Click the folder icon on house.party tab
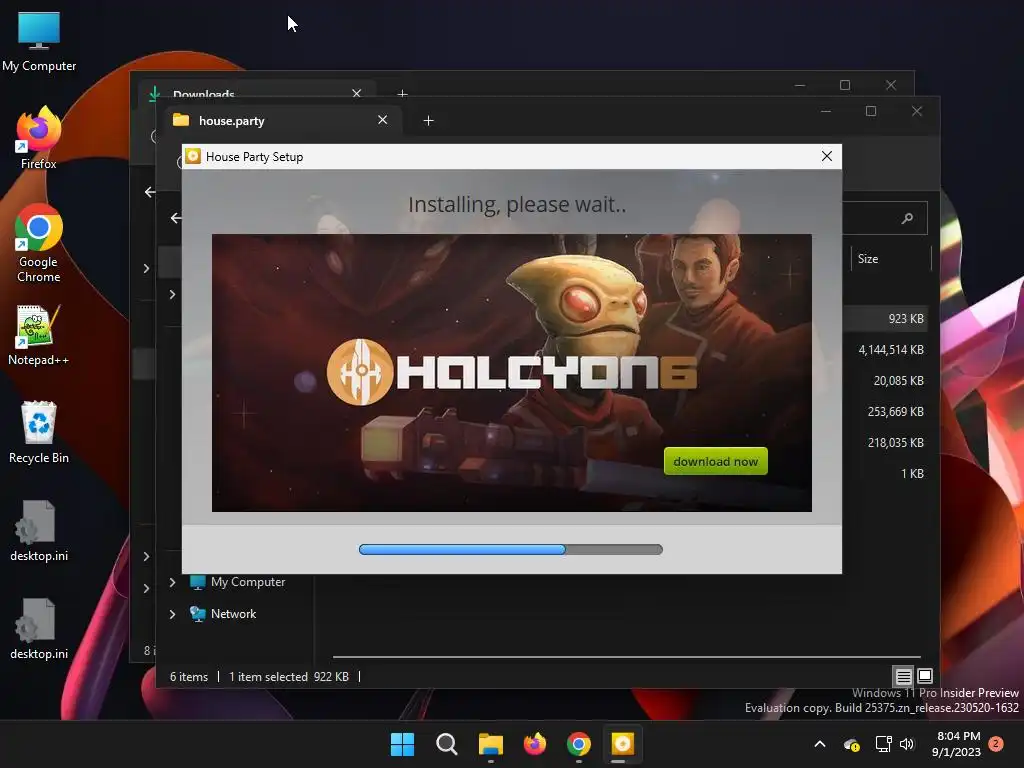1024x768 pixels. (x=181, y=120)
